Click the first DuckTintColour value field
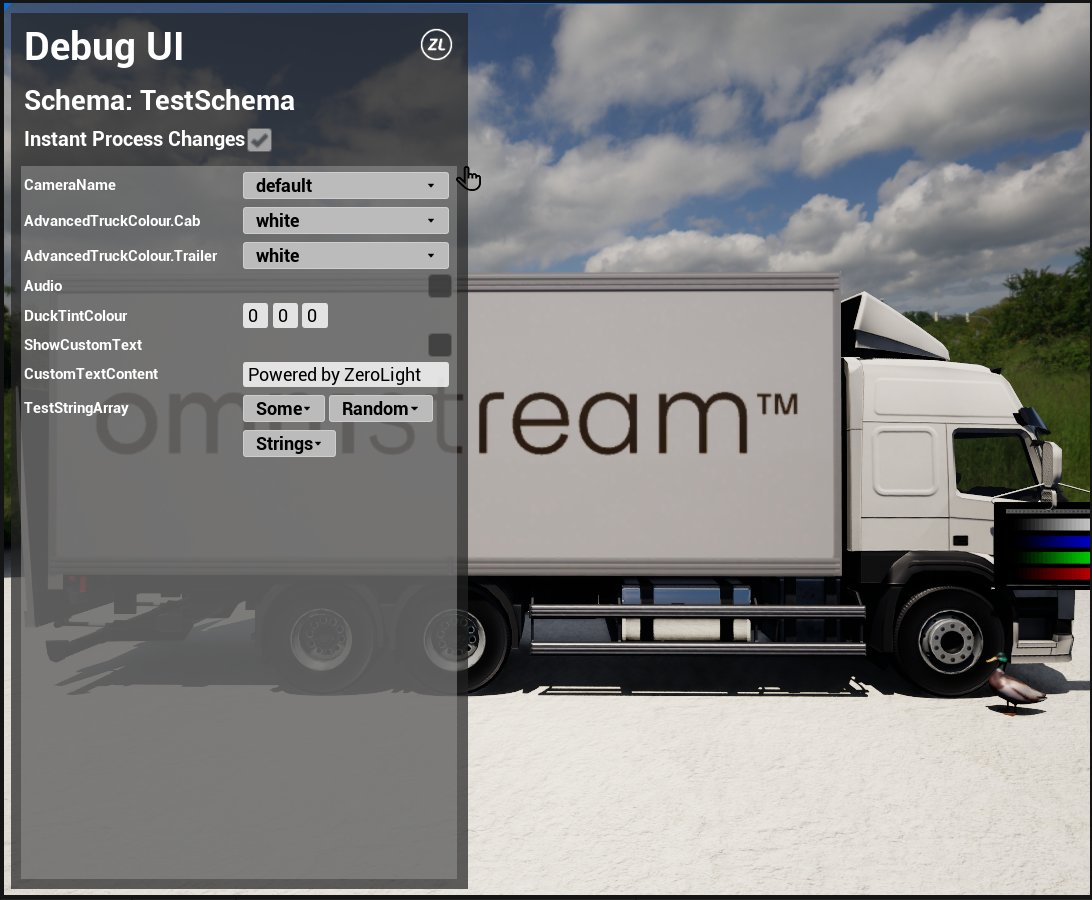Image resolution: width=1092 pixels, height=900 pixels. click(x=255, y=315)
